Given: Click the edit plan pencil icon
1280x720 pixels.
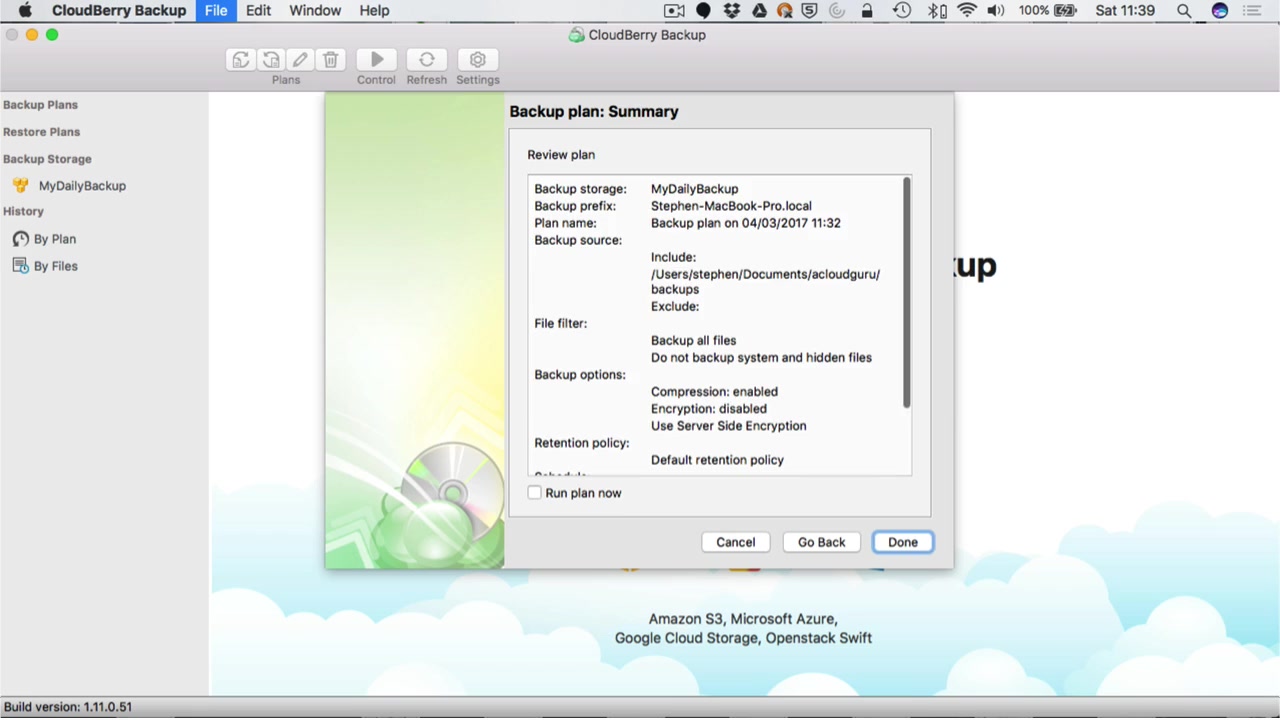Looking at the screenshot, I should click(x=300, y=60).
